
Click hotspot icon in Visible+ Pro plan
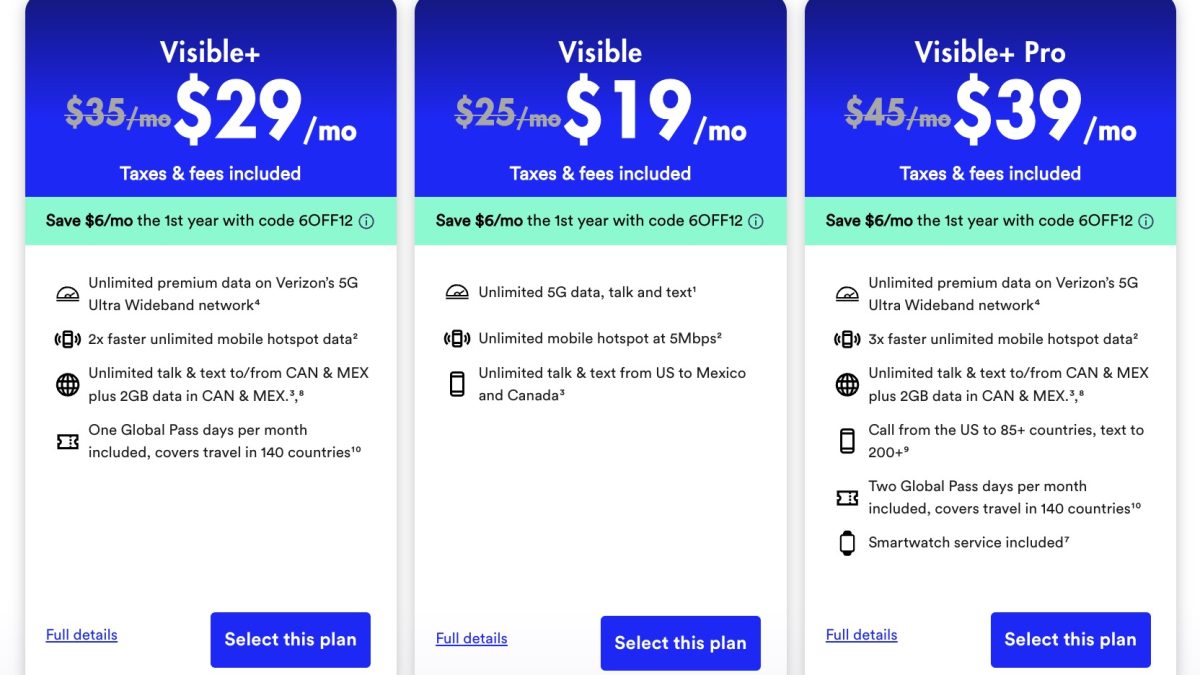[x=847, y=339]
